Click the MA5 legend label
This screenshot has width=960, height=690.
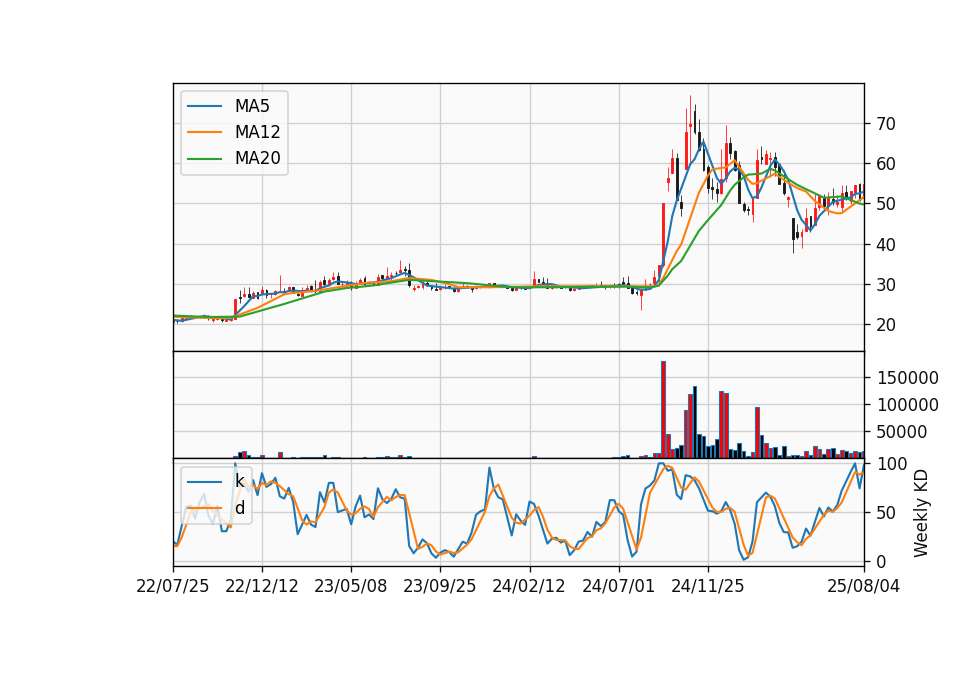(252, 106)
